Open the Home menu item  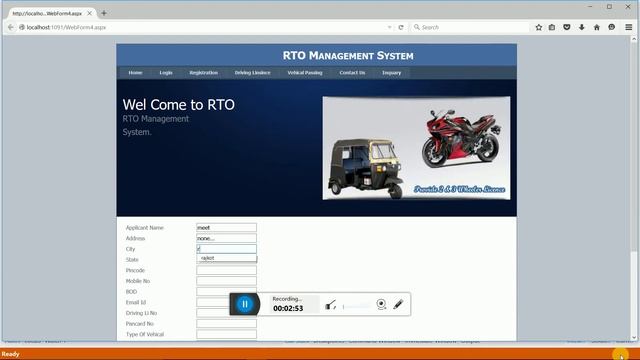pos(135,73)
